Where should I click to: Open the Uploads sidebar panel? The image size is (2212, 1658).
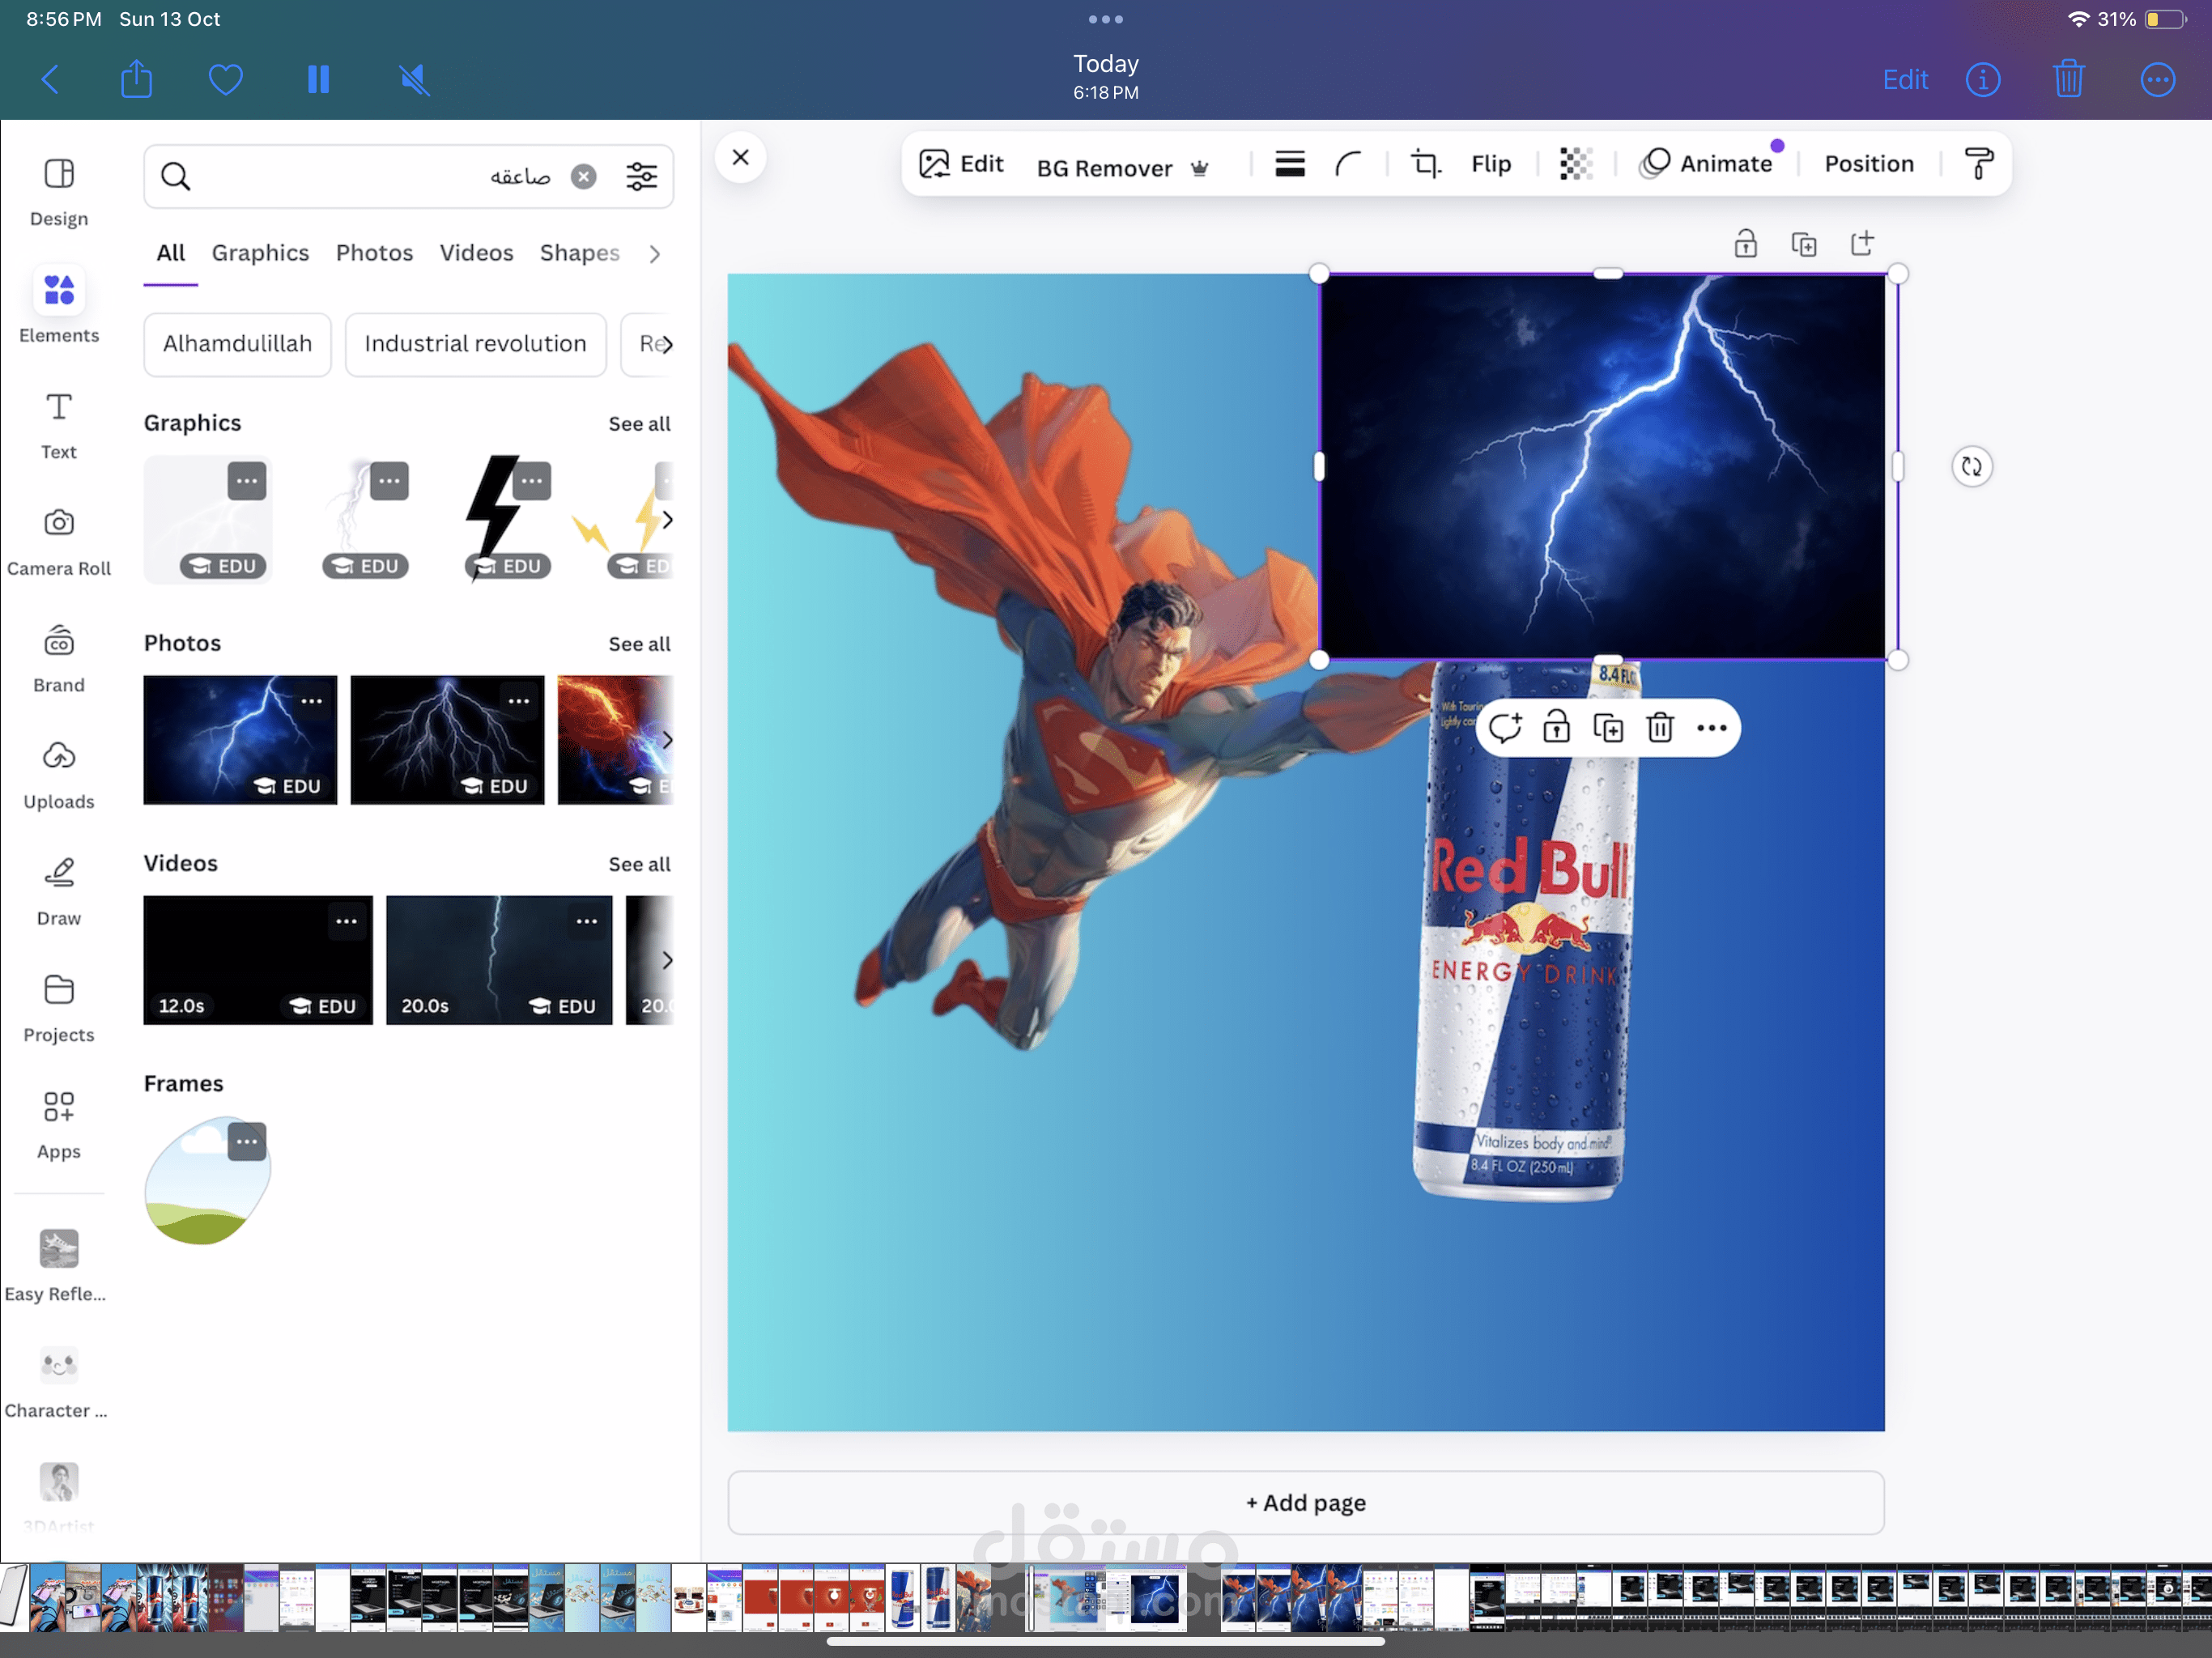(59, 775)
